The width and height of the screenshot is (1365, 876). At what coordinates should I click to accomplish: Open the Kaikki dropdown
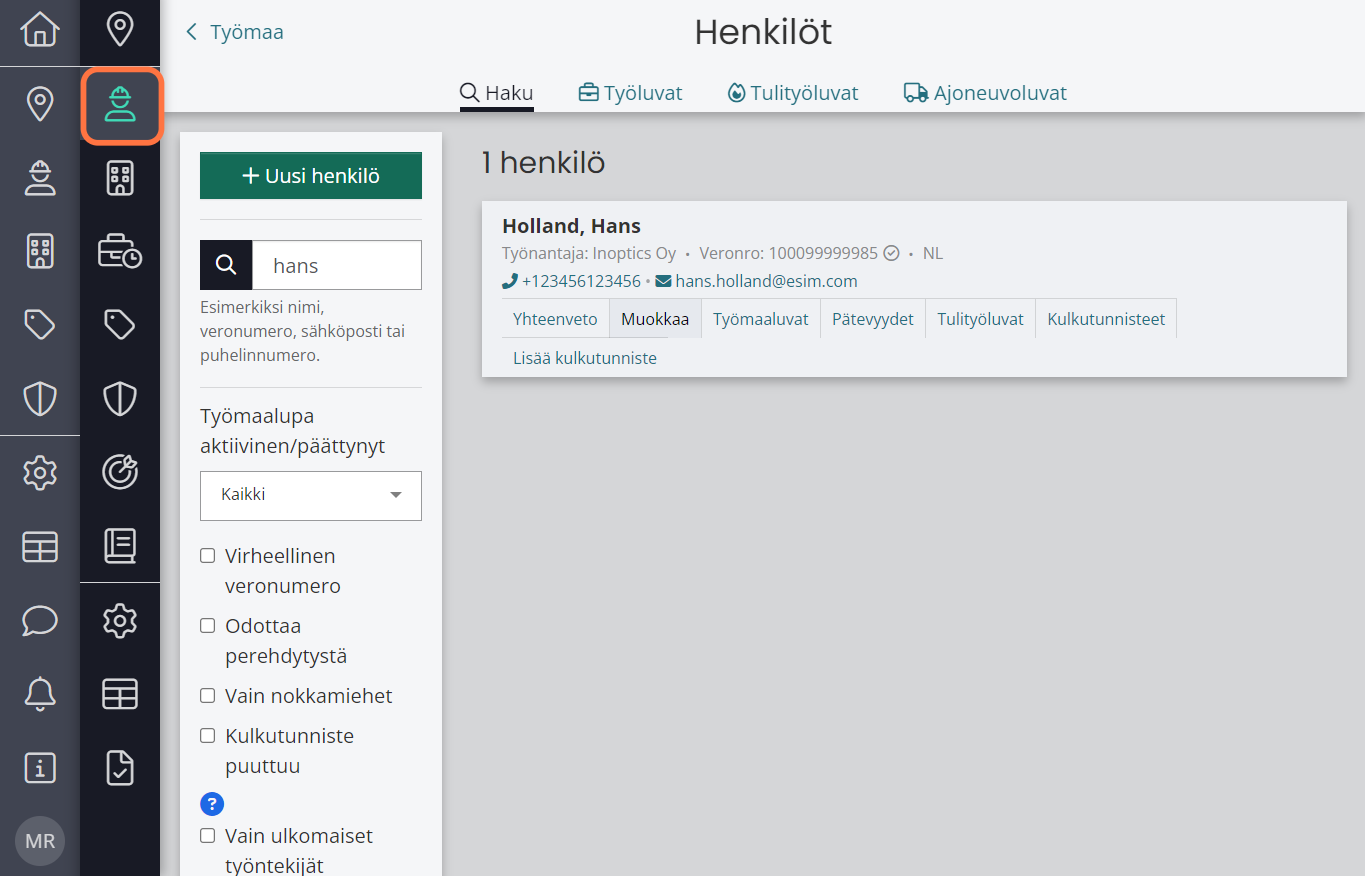tap(311, 495)
